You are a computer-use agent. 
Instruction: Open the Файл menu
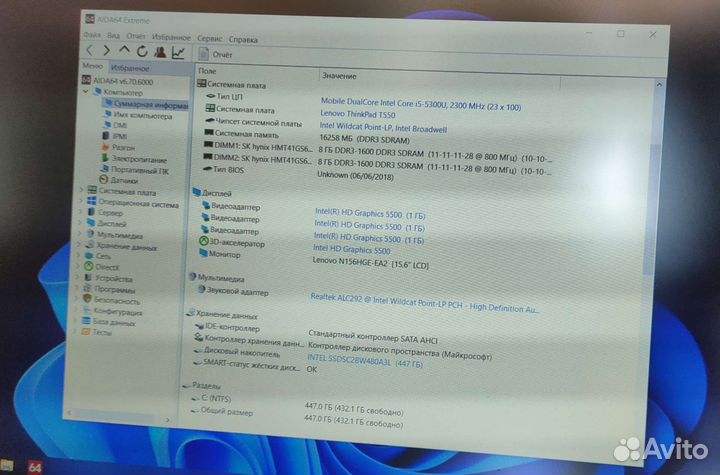[92, 35]
